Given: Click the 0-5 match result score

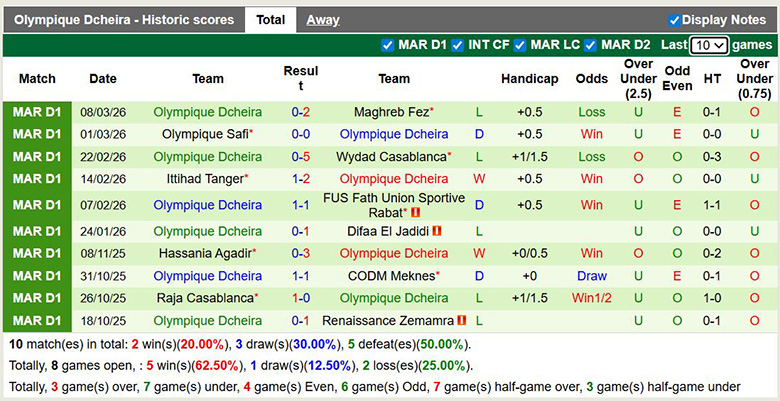Looking at the screenshot, I should tap(300, 157).
